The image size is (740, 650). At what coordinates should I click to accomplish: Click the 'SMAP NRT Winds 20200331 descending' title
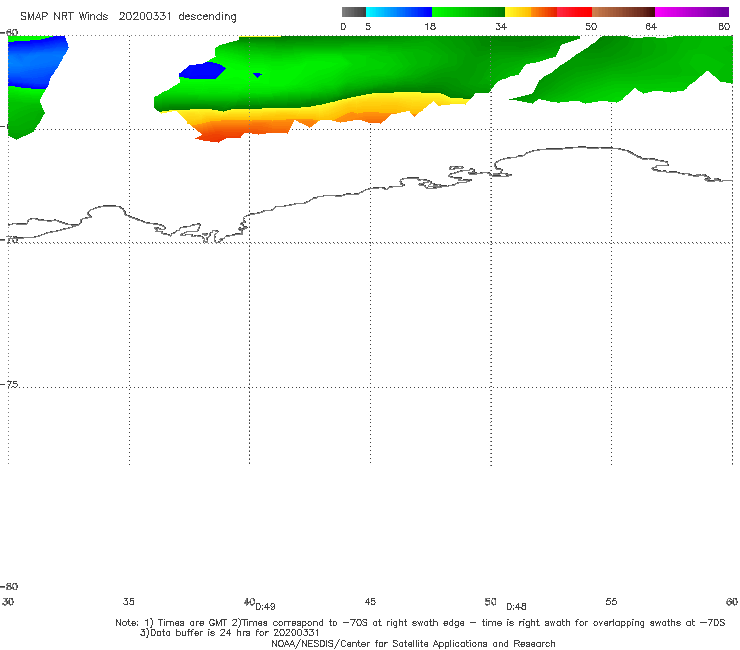coord(128,17)
